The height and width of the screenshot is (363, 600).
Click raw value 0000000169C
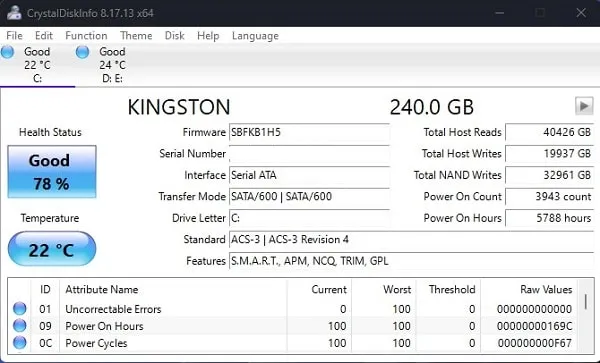(x=535, y=326)
